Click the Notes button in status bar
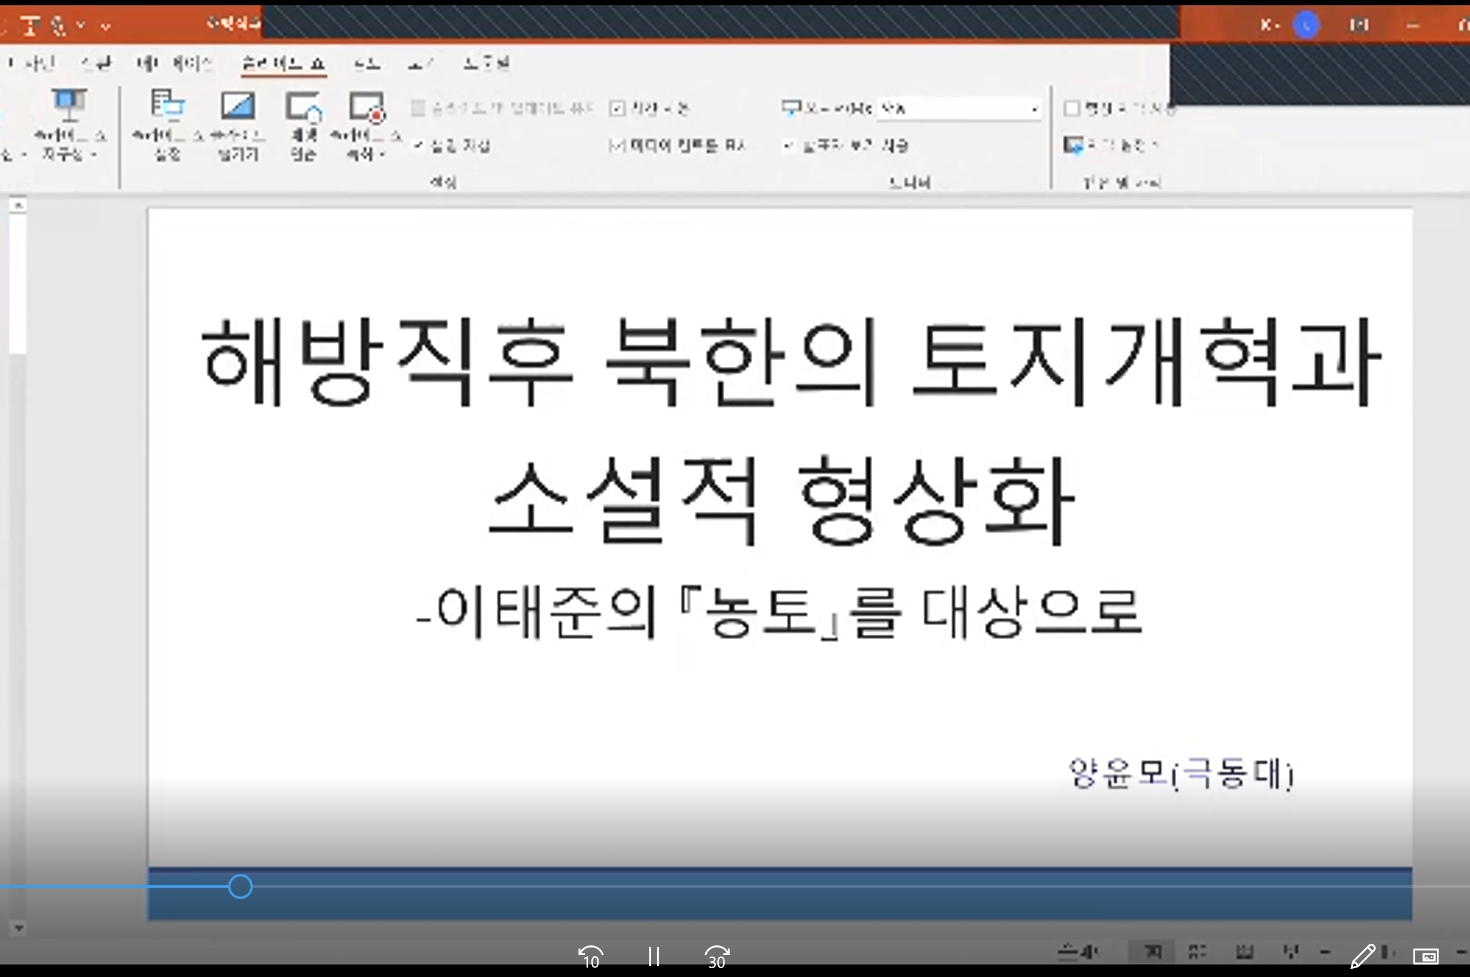This screenshot has width=1470, height=977. click(x=1078, y=952)
